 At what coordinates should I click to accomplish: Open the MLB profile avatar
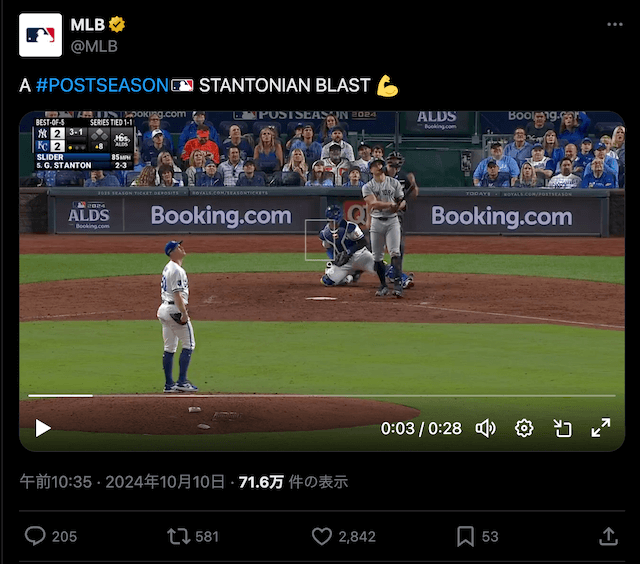click(40, 35)
